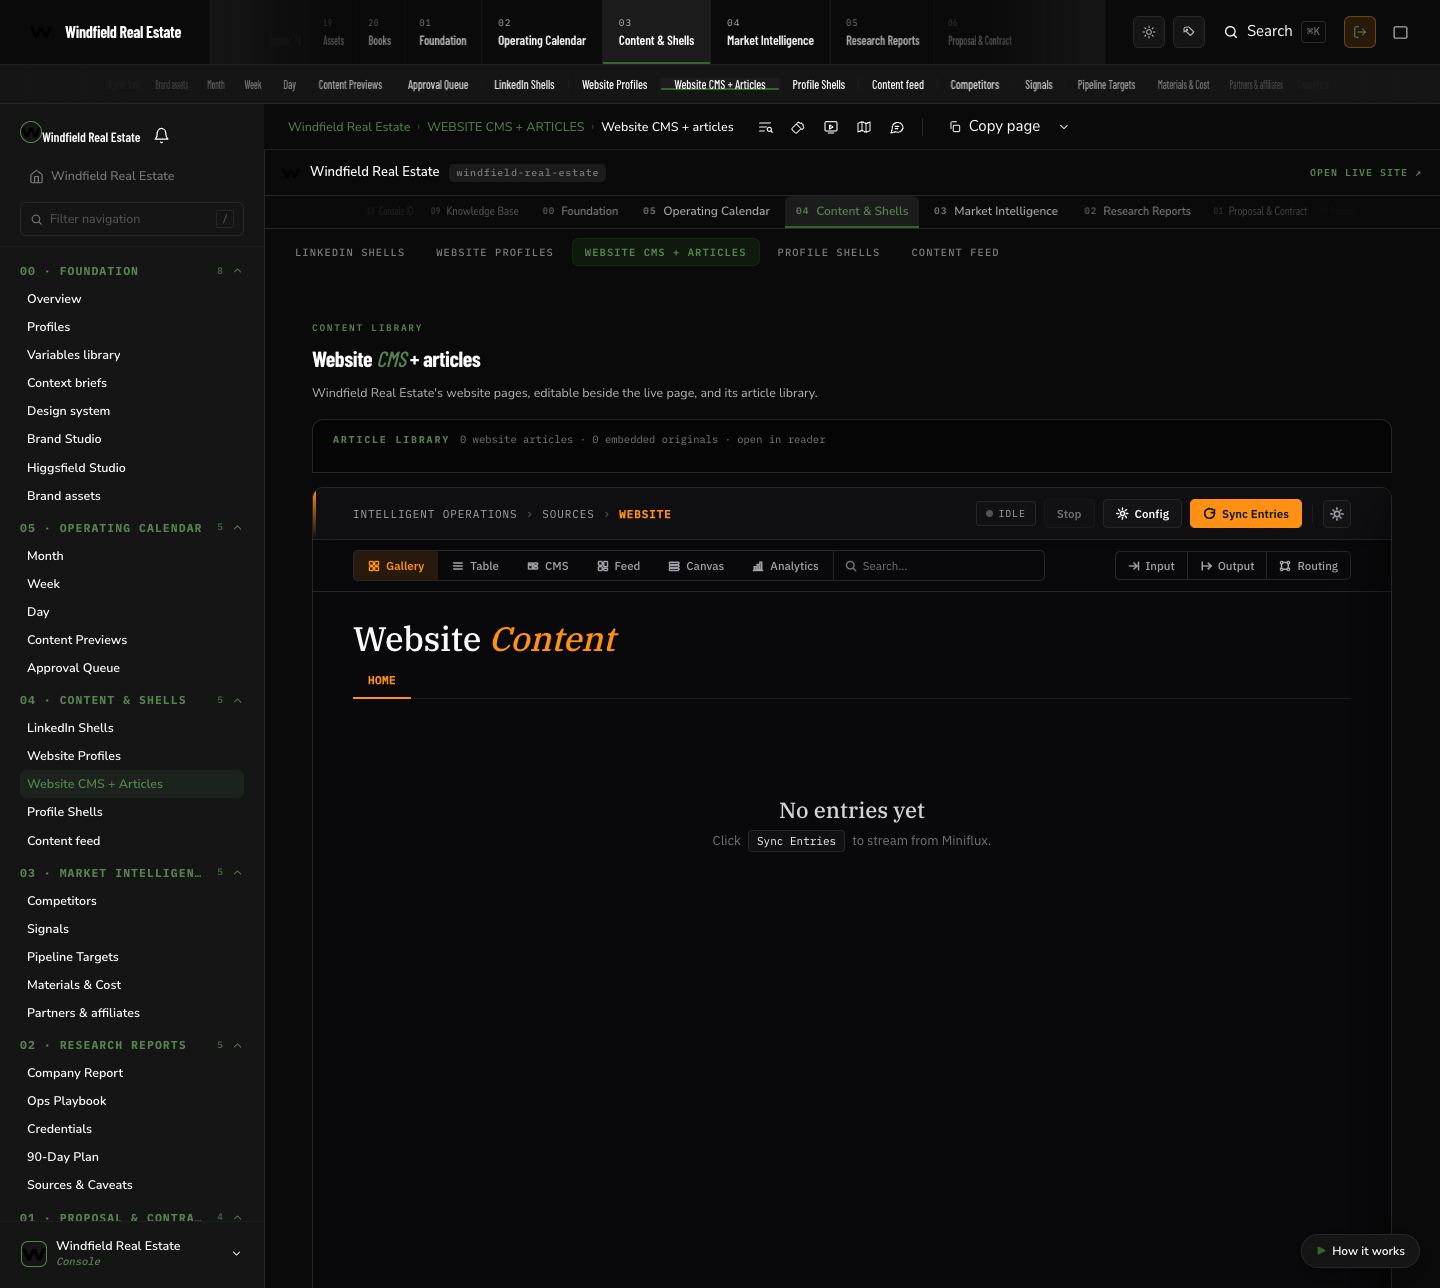
Task: Click the Search... field in the view toolbar
Action: (939, 566)
